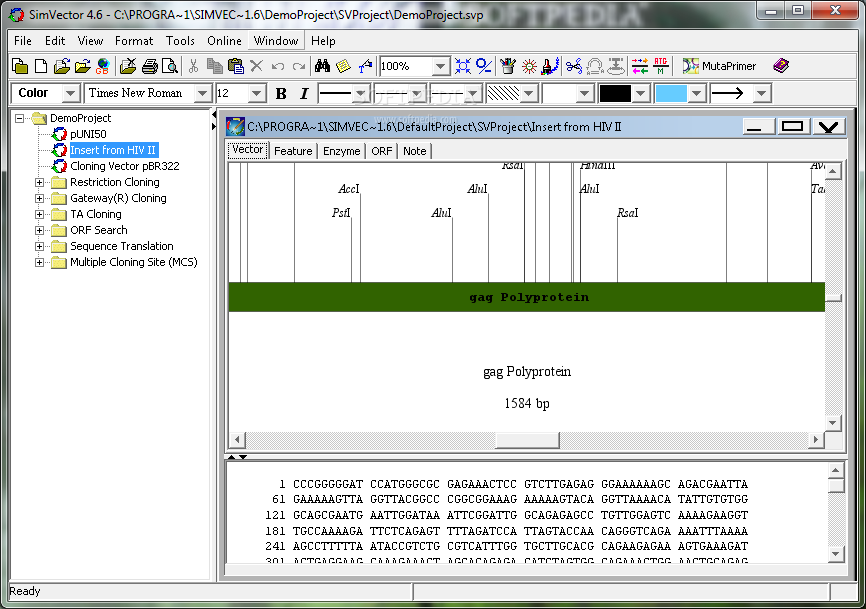Expand the ORF Search folder
This screenshot has height=609, width=866.
(39, 230)
